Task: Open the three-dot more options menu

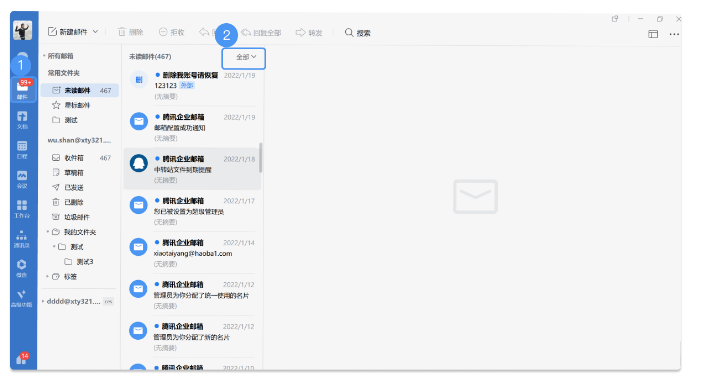Action: click(x=674, y=34)
